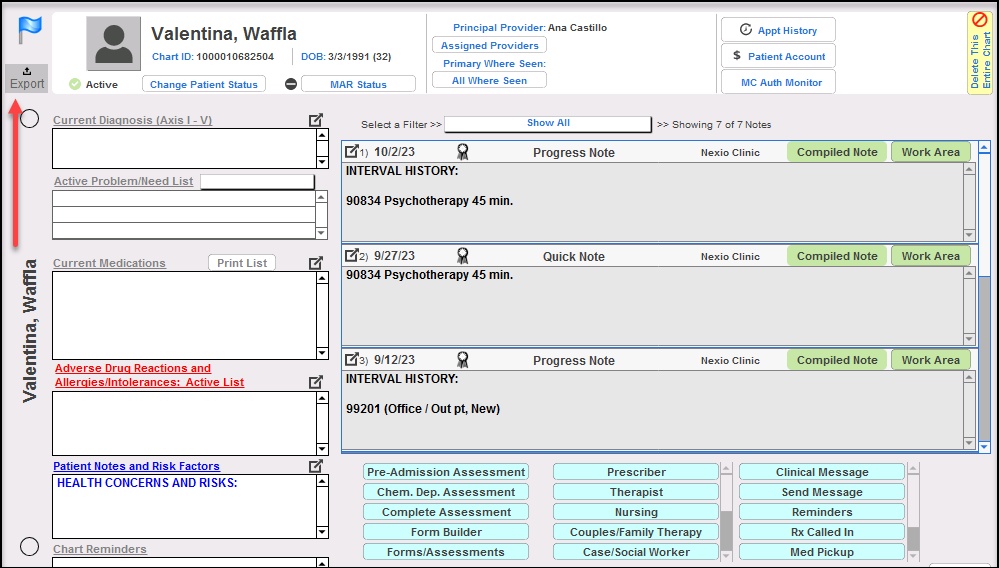Open Current Diagnosis pop-out edit icon
999x568 pixels.
tap(316, 120)
